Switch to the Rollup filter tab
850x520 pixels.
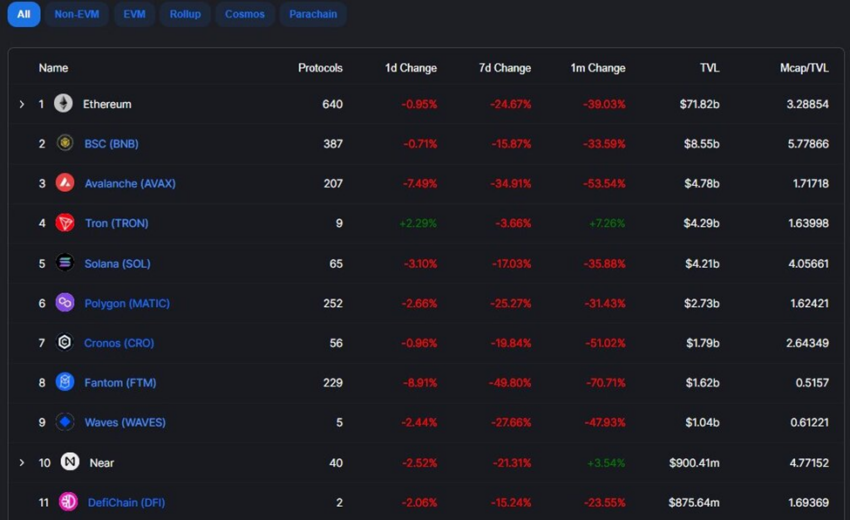[x=185, y=14]
